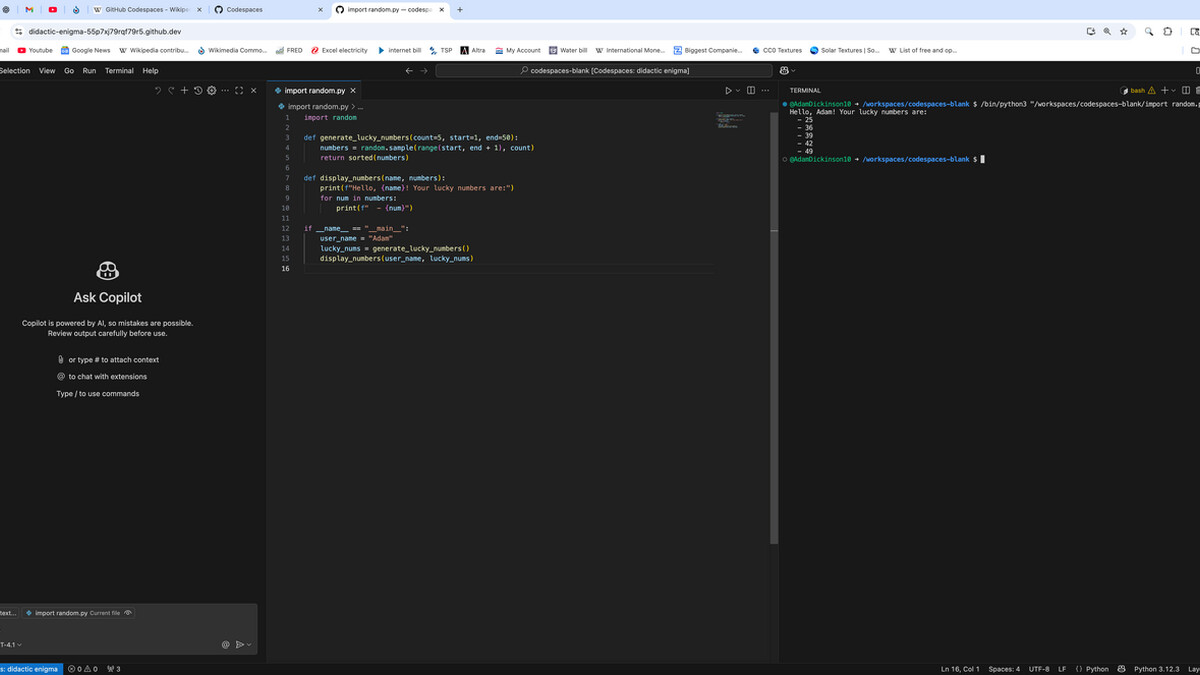
Task: Go forward with the right navigation arrow
Action: [423, 71]
